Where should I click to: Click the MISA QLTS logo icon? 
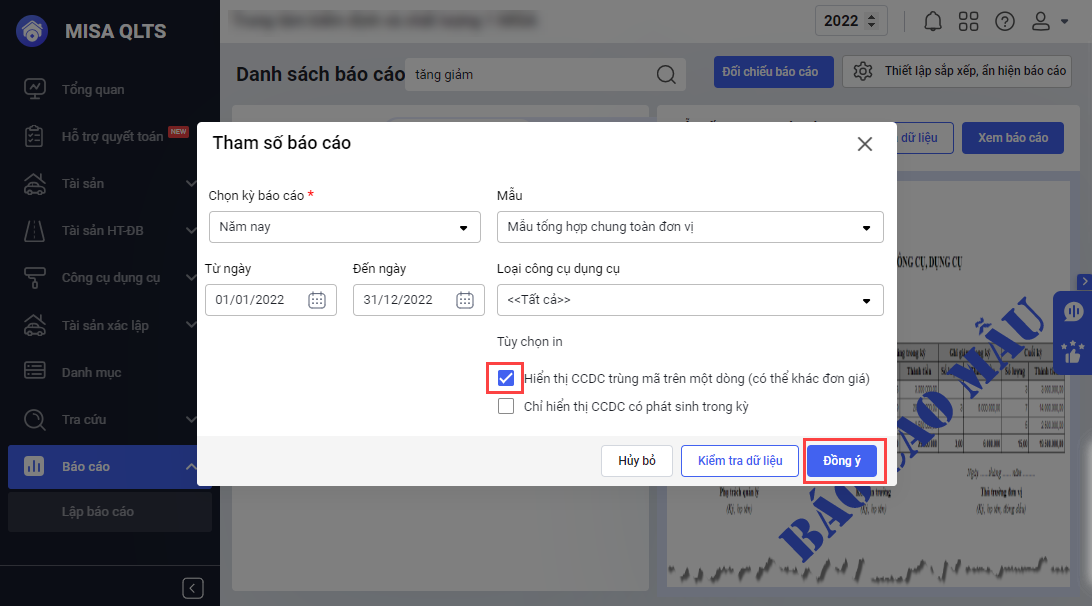pos(32,31)
